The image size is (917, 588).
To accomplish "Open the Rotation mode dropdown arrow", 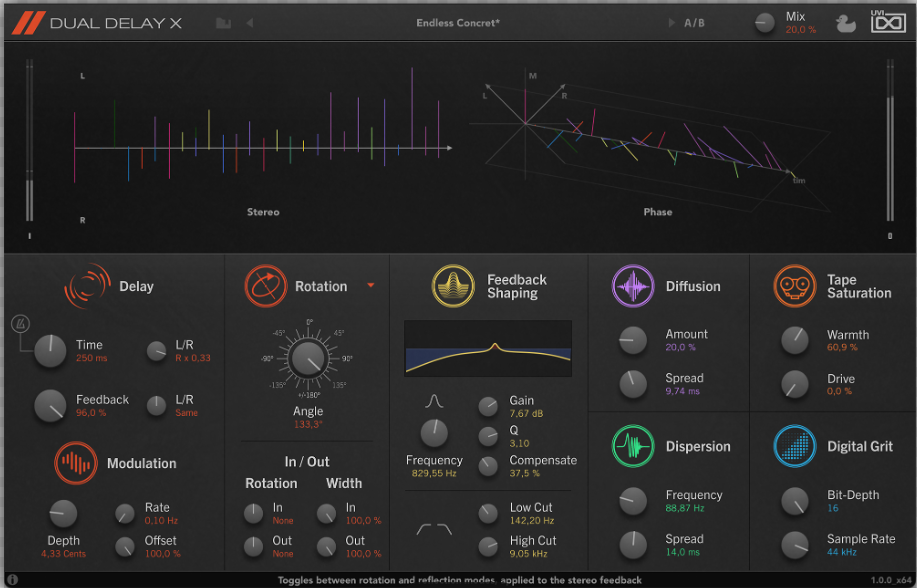I will [371, 286].
